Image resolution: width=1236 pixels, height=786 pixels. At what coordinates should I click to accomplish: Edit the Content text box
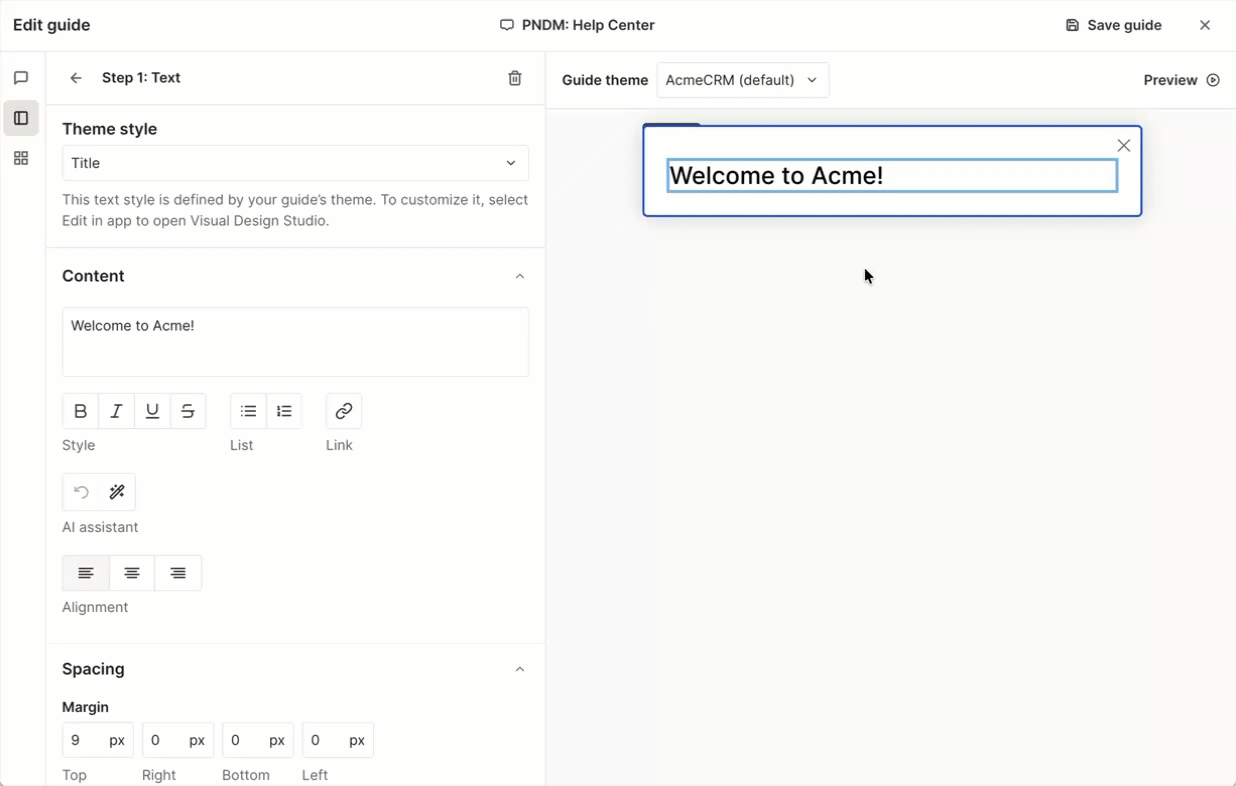[x=295, y=342]
